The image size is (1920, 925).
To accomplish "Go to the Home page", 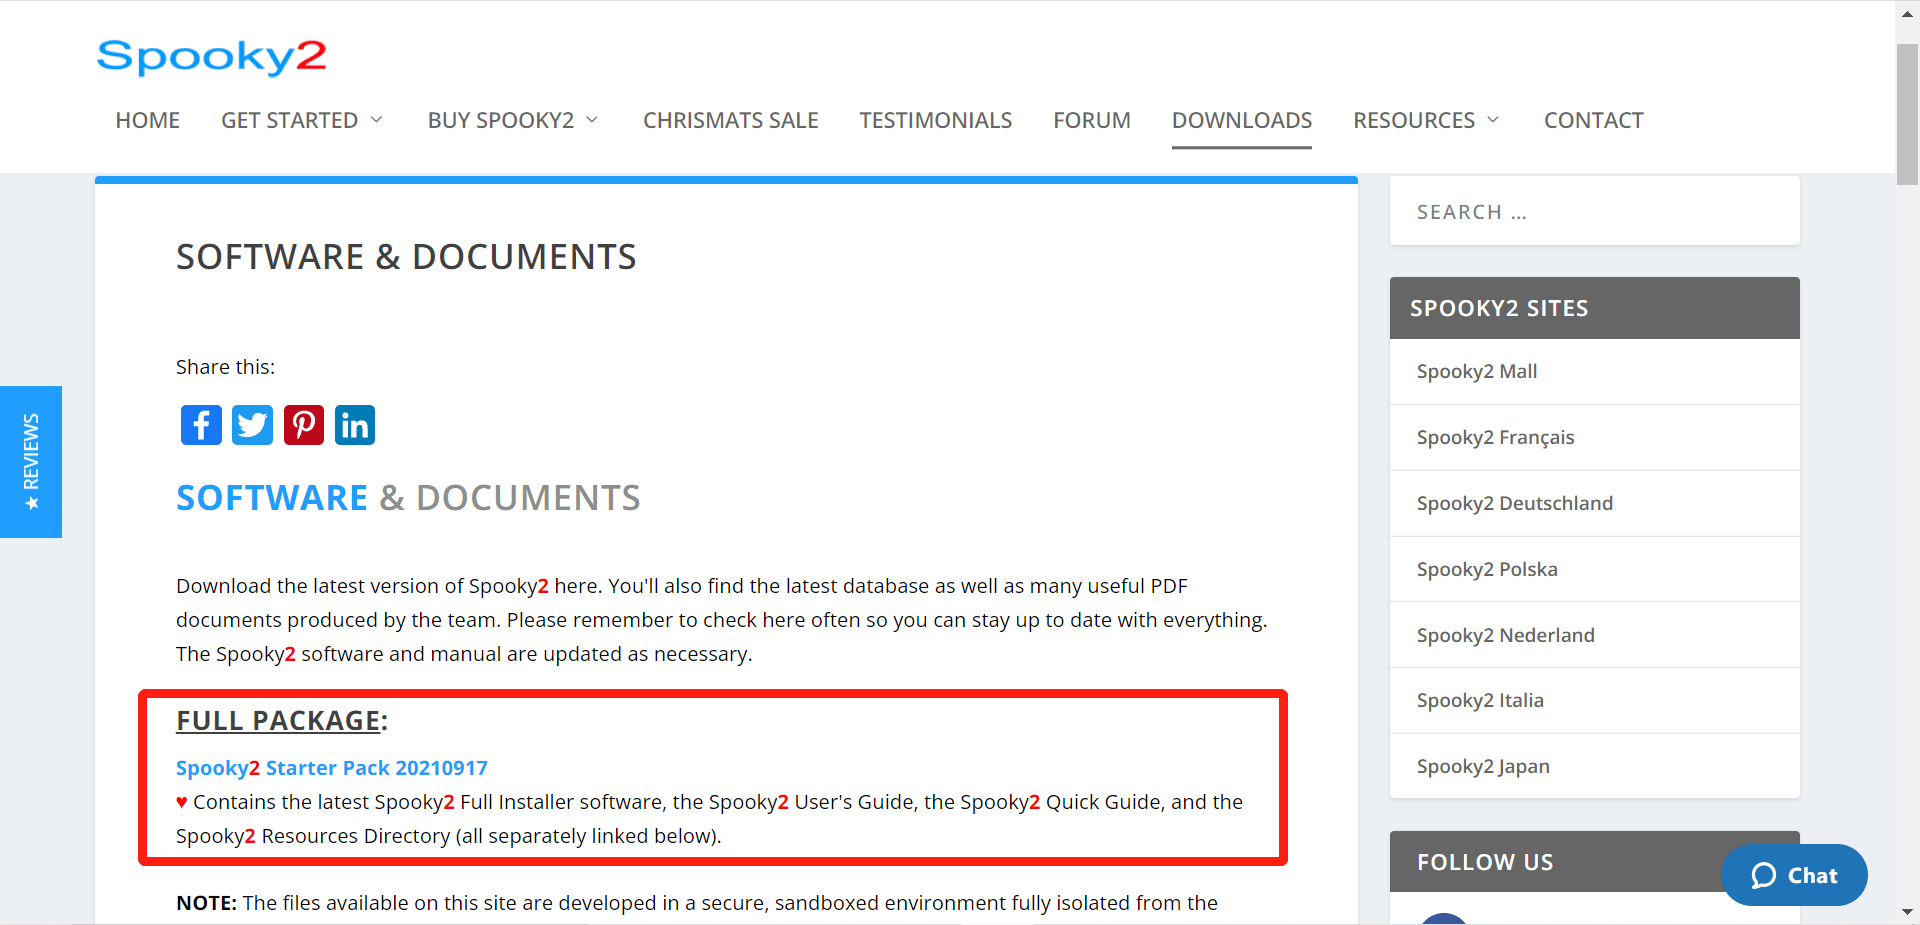I will (x=147, y=120).
